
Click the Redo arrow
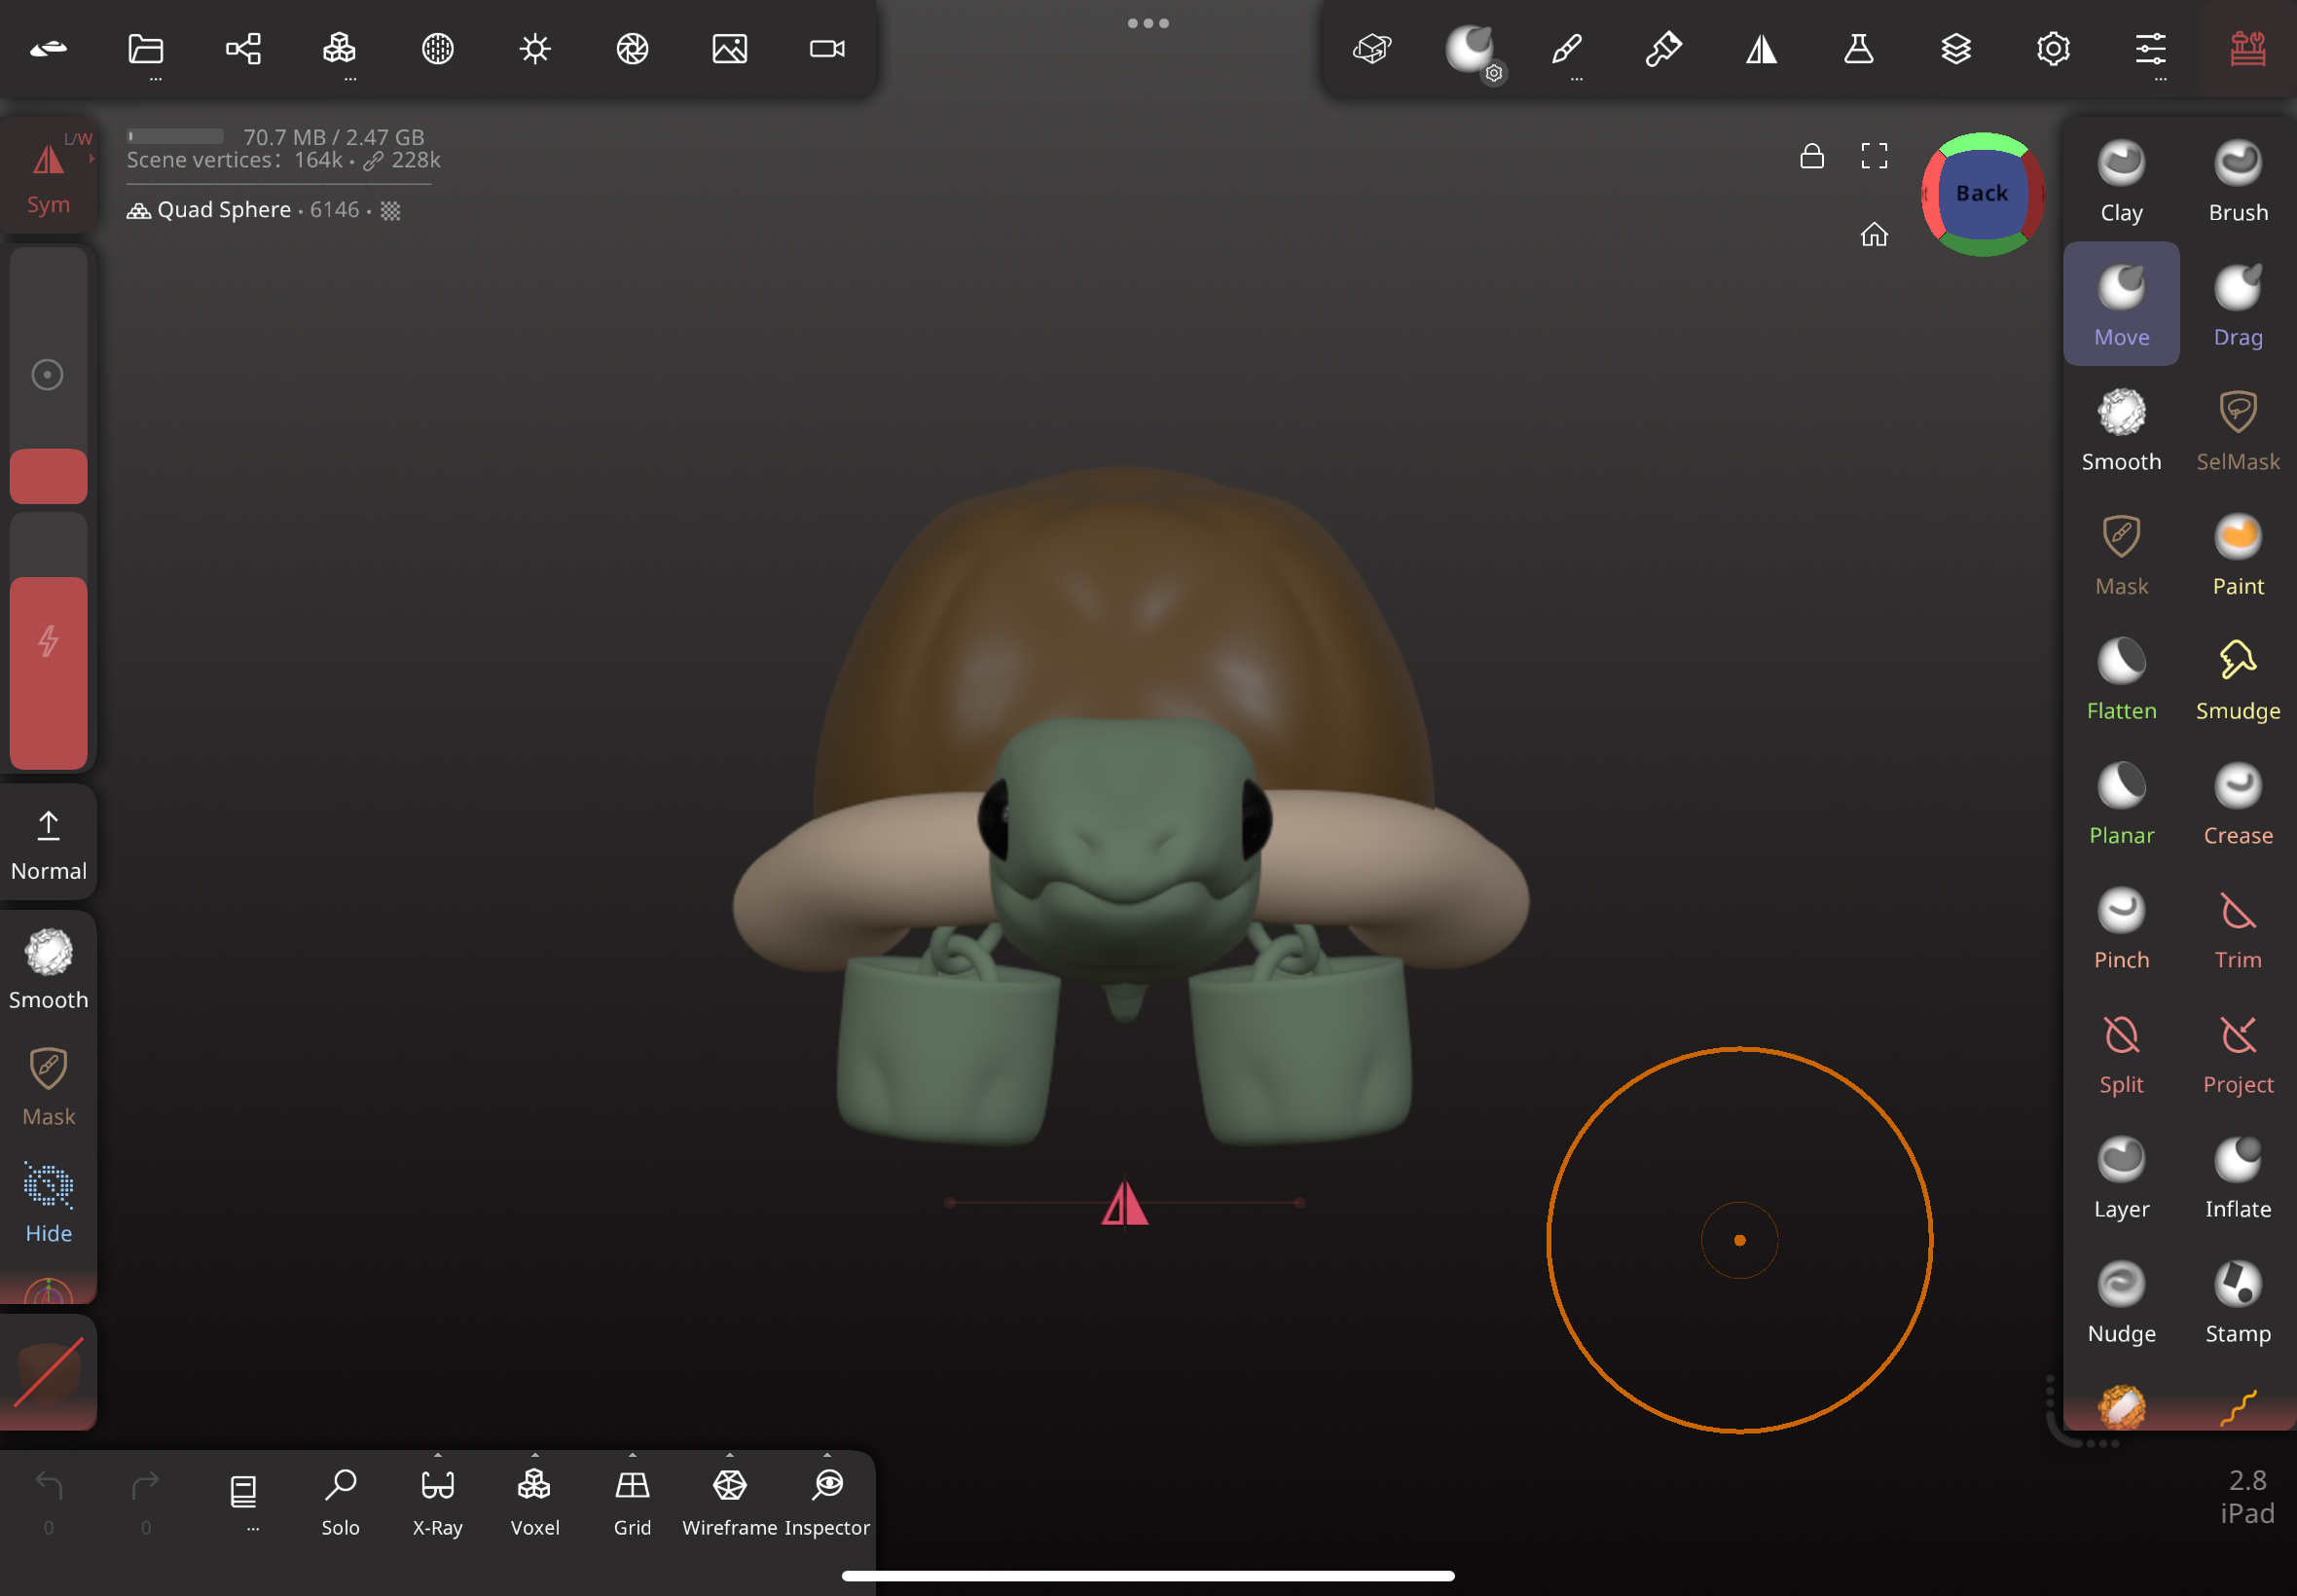click(146, 1486)
